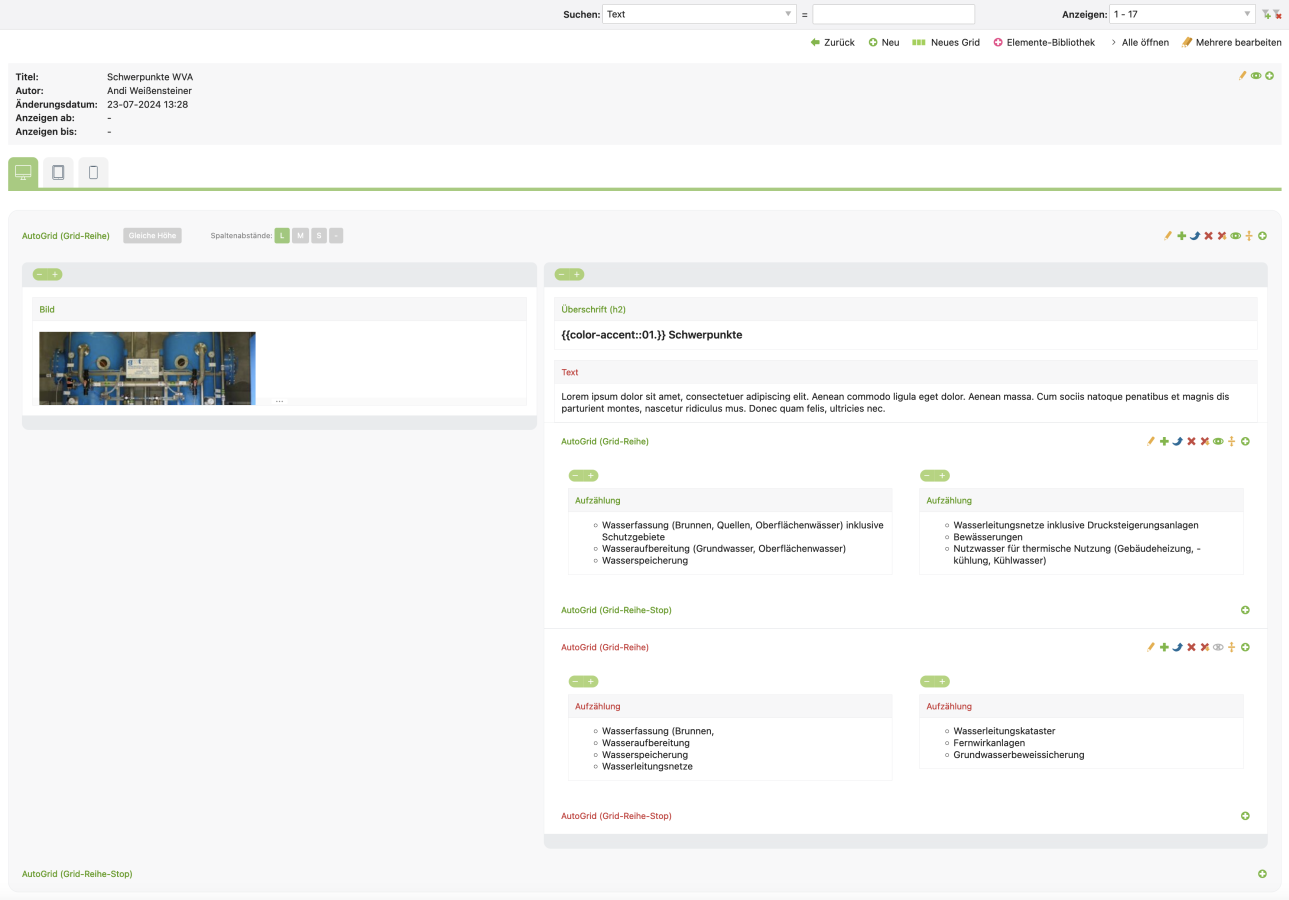The width and height of the screenshot is (1289, 900).
Task: Expand all elements with Alle öffnen
Action: click(1139, 43)
